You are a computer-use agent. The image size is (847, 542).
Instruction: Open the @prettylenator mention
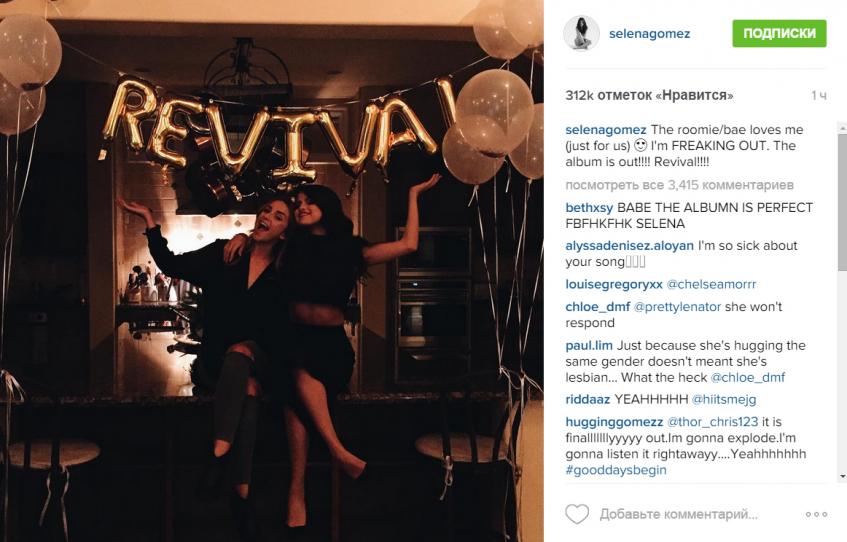tap(677, 306)
